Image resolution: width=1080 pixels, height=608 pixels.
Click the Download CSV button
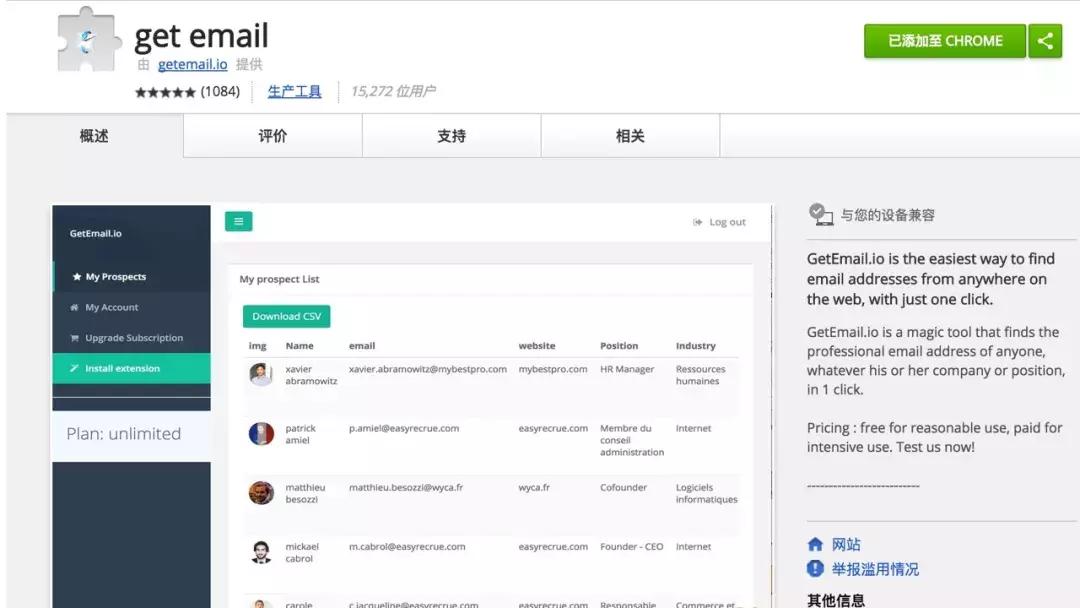[286, 316]
